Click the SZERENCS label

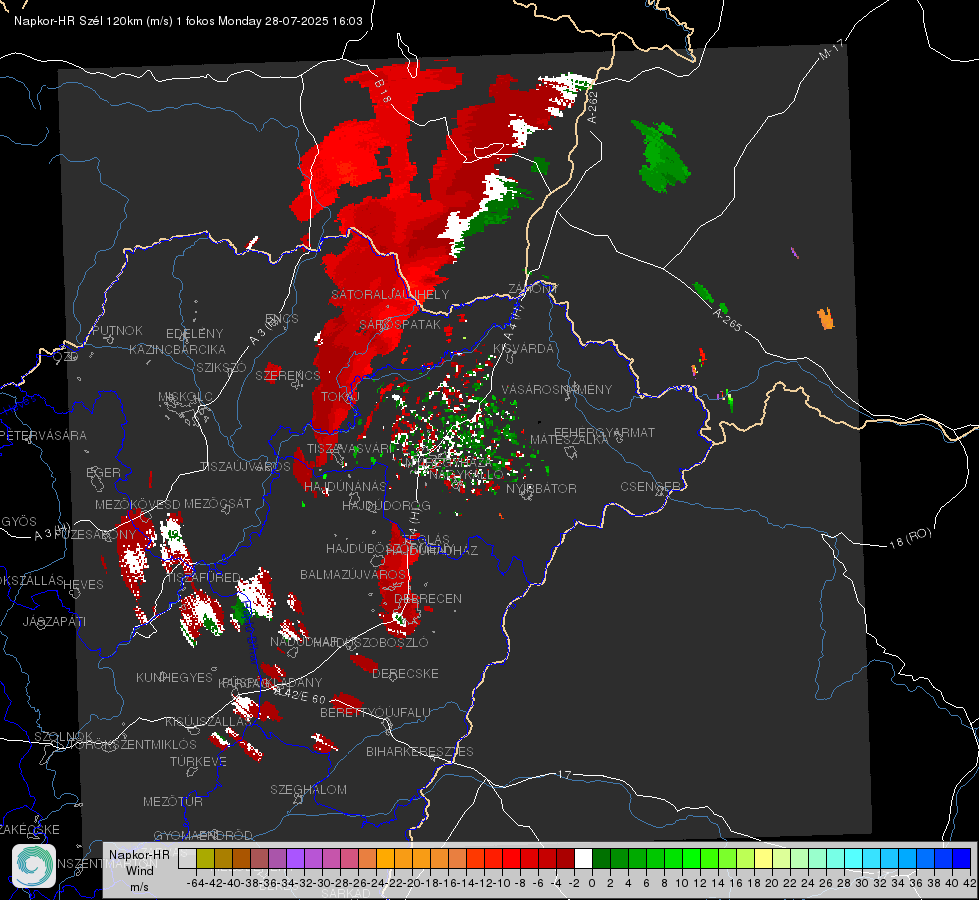pos(288,375)
